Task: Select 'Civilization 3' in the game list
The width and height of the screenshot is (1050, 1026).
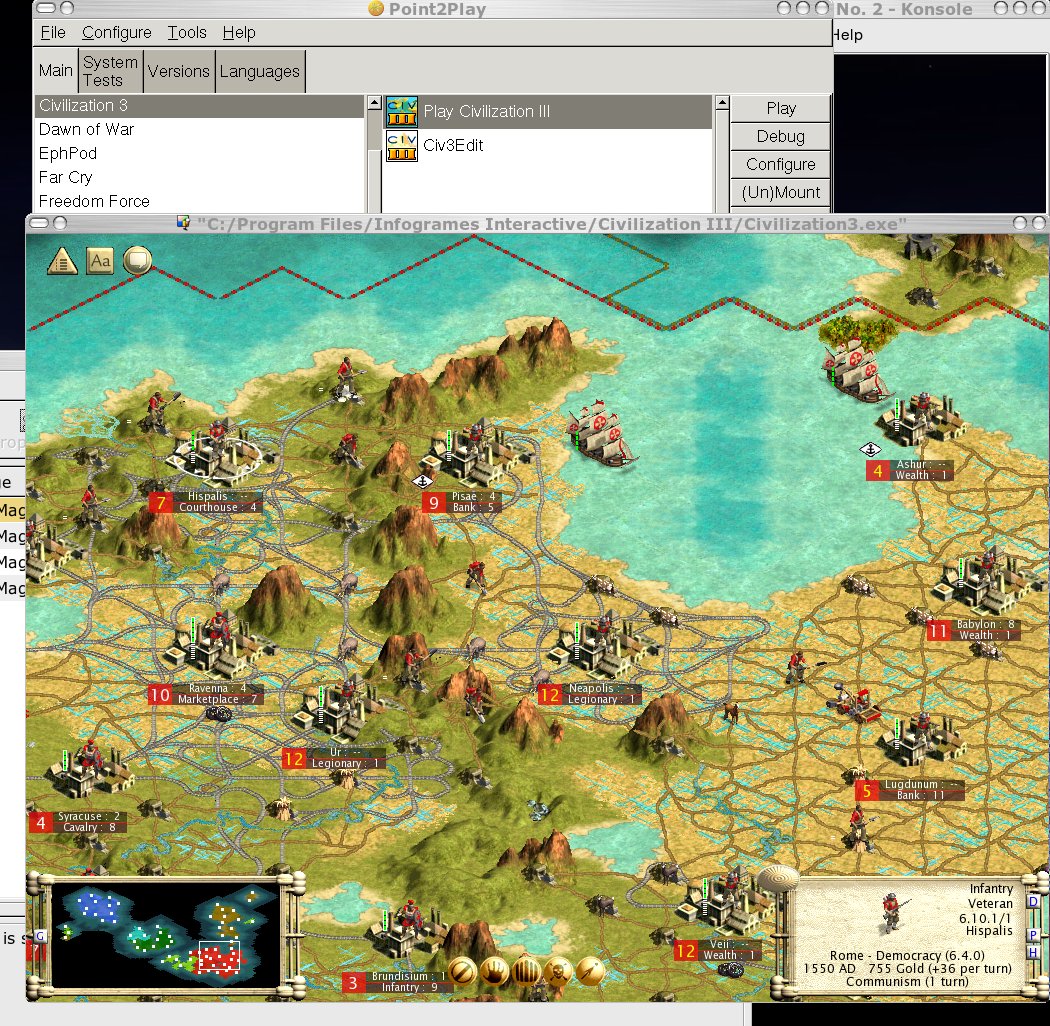Action: pyautogui.click(x=200, y=106)
